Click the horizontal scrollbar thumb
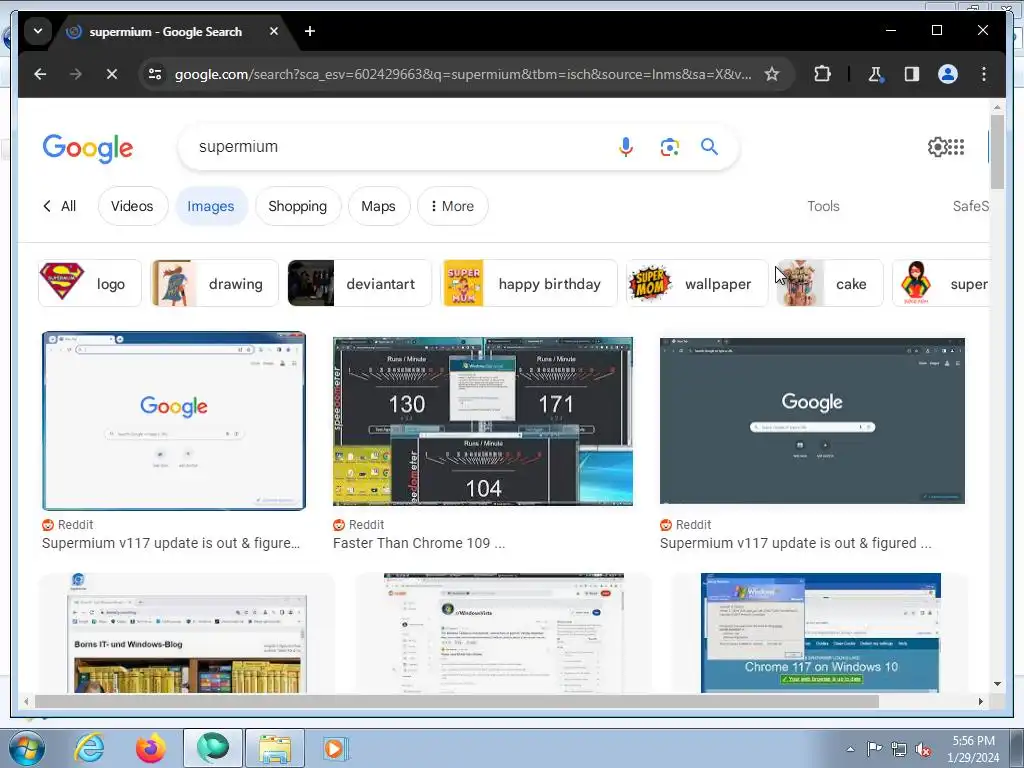 pyautogui.click(x=456, y=701)
